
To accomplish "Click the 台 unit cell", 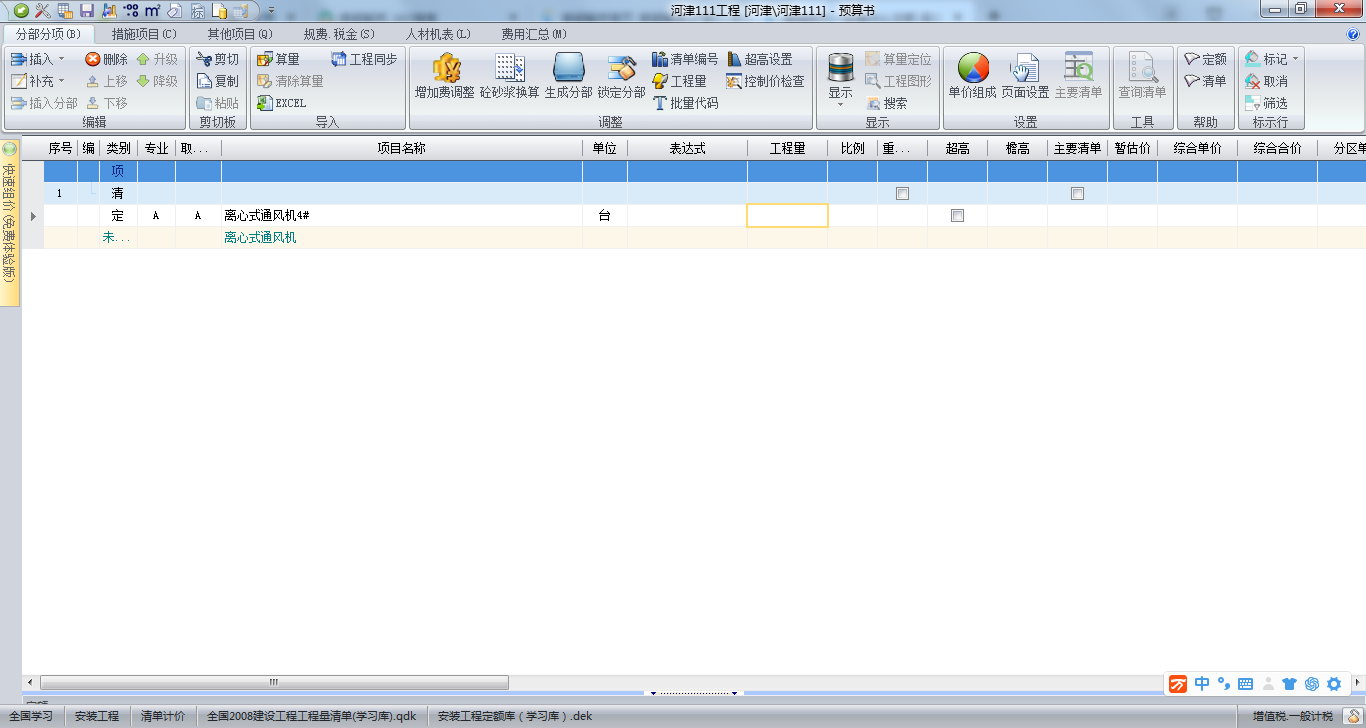I will [x=605, y=216].
